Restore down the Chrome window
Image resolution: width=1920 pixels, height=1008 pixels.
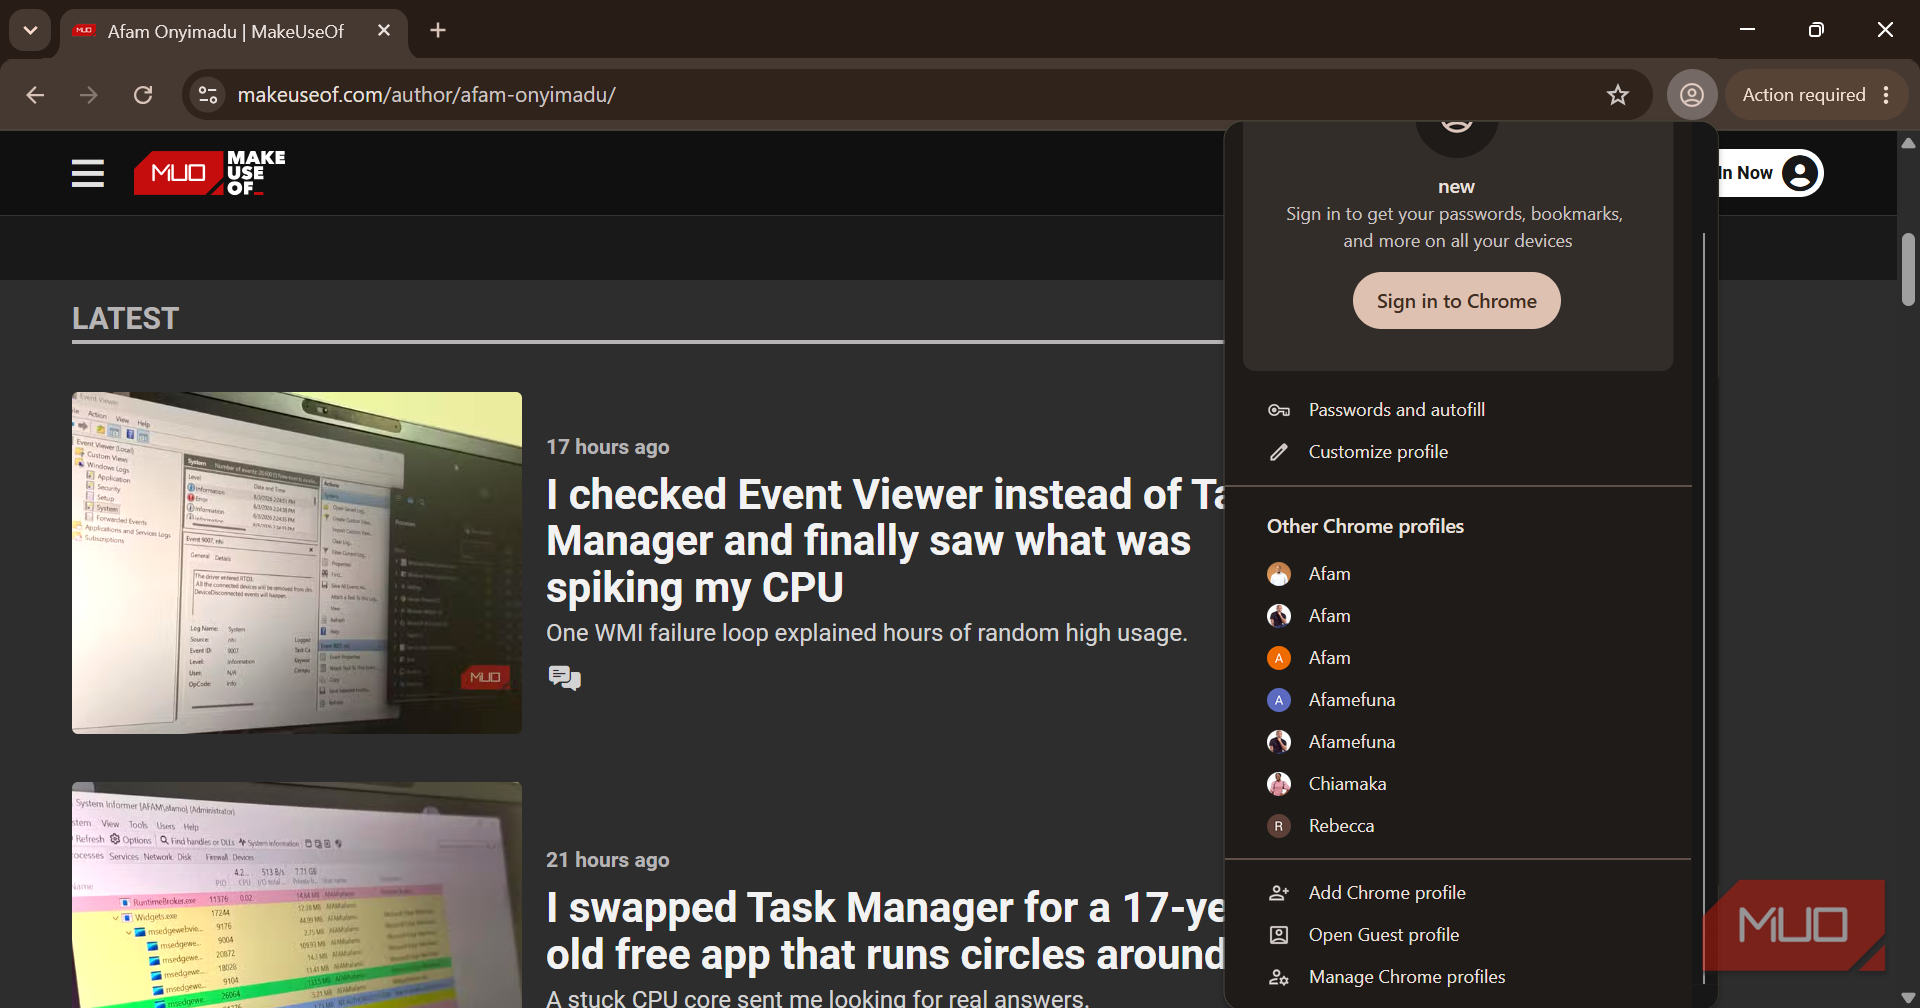[x=1816, y=30]
